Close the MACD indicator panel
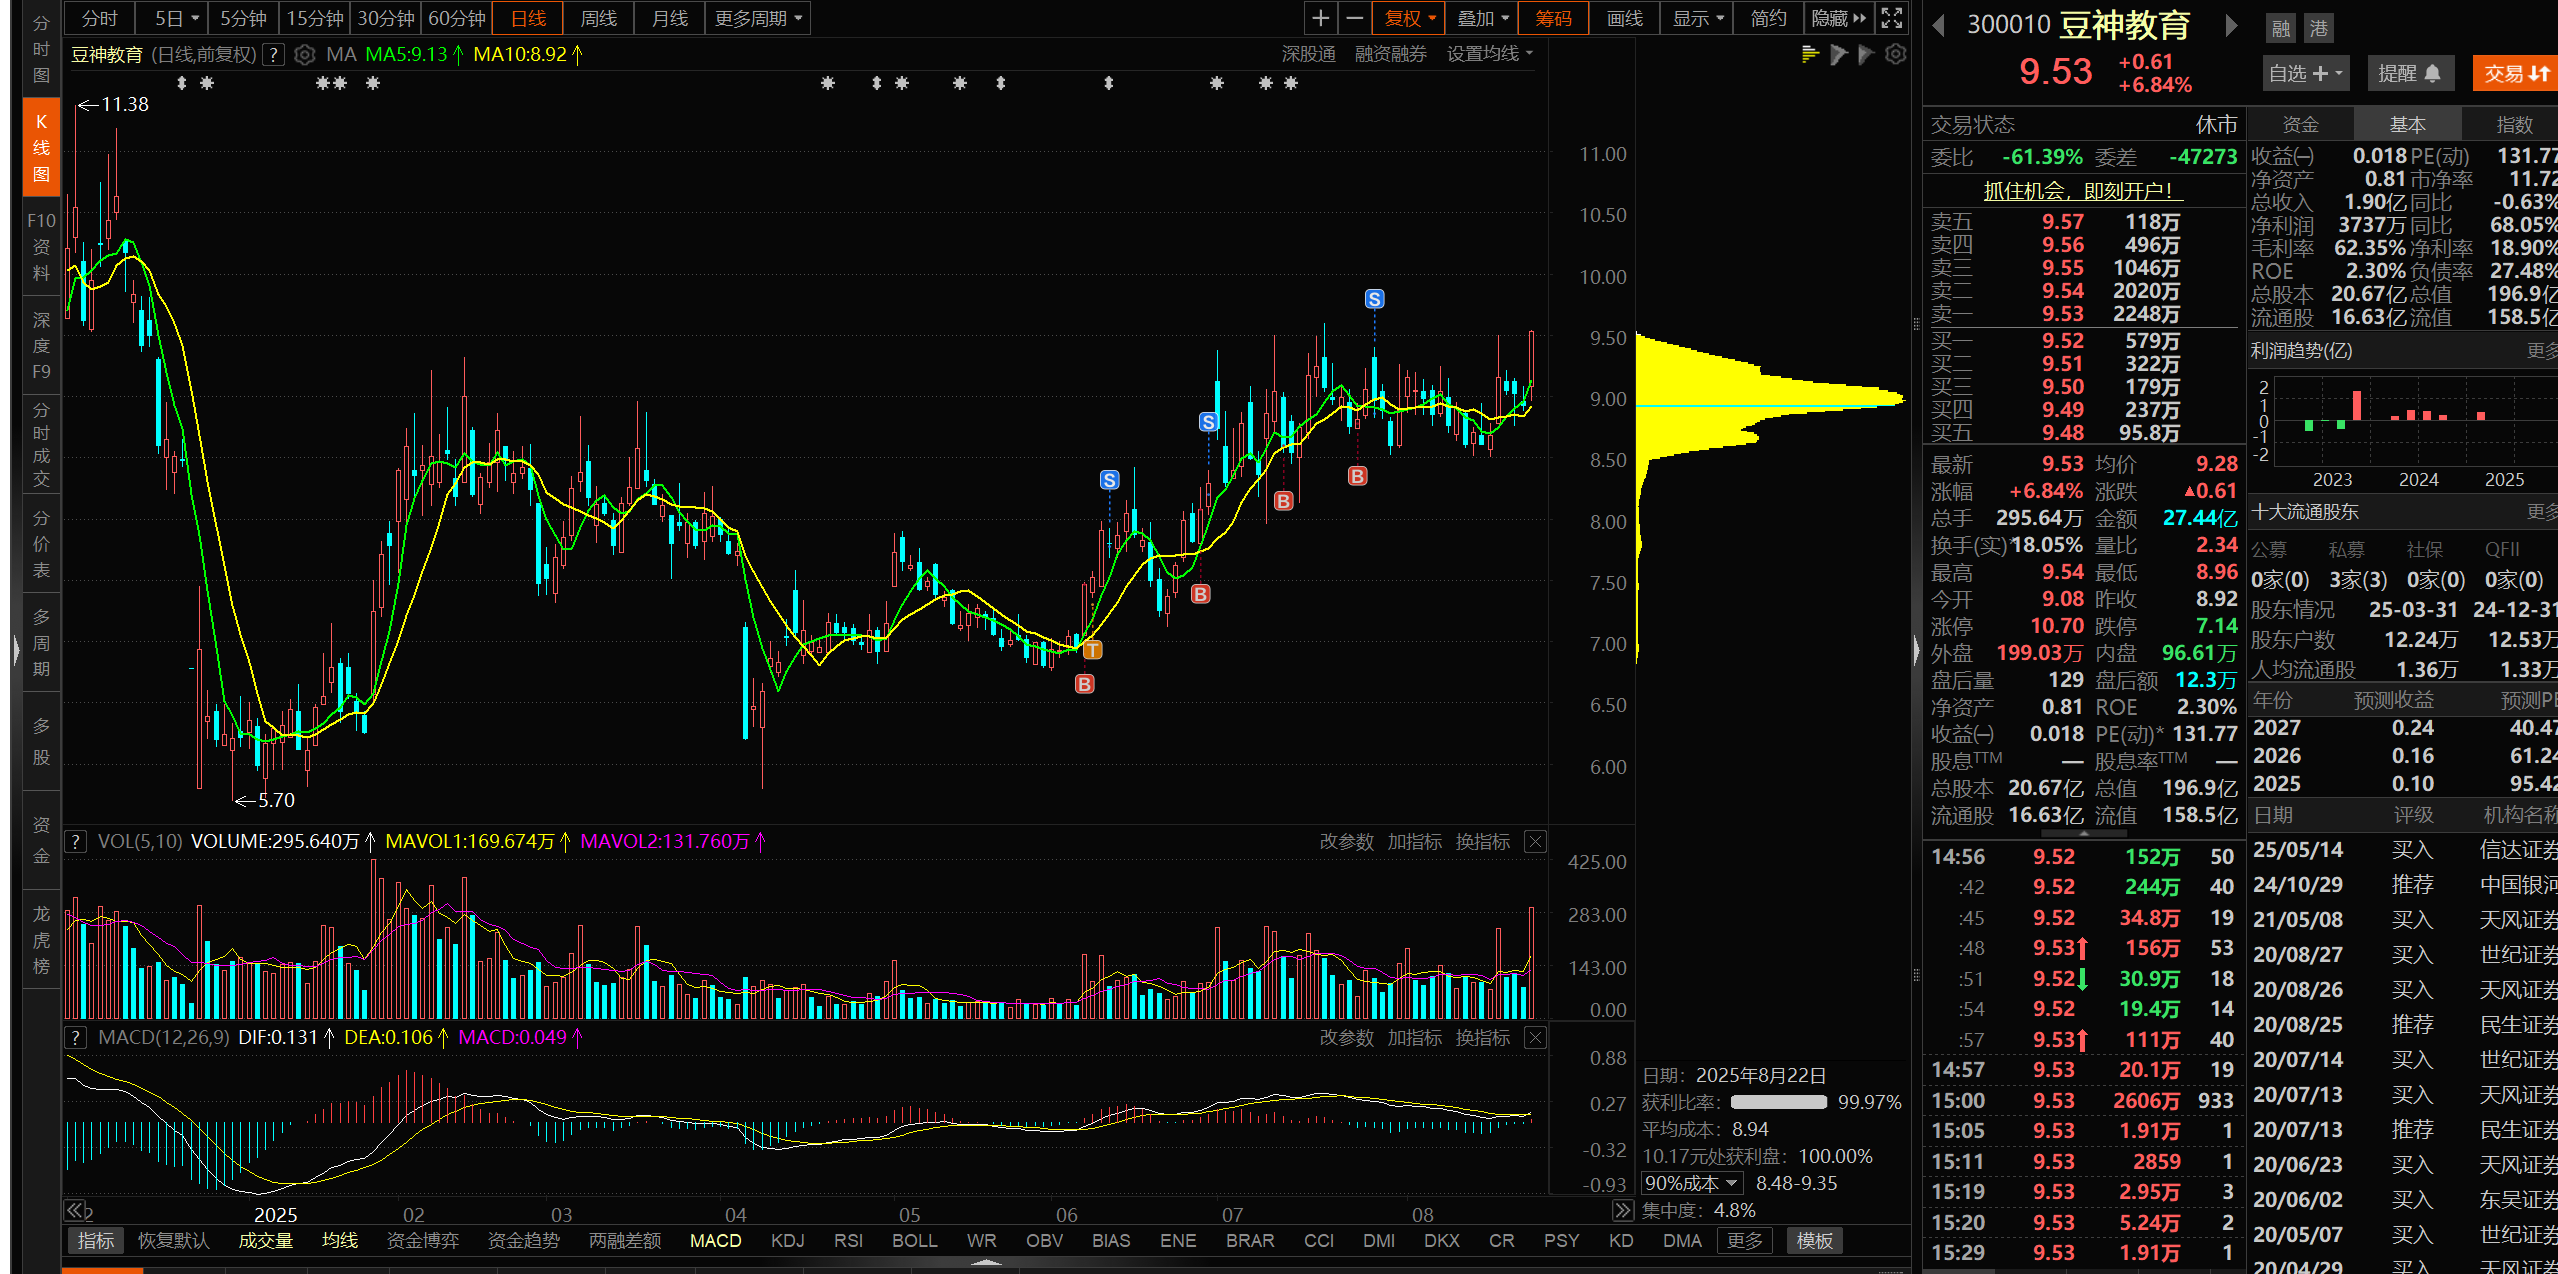Viewport: 2558px width, 1274px height. pos(1535,1037)
